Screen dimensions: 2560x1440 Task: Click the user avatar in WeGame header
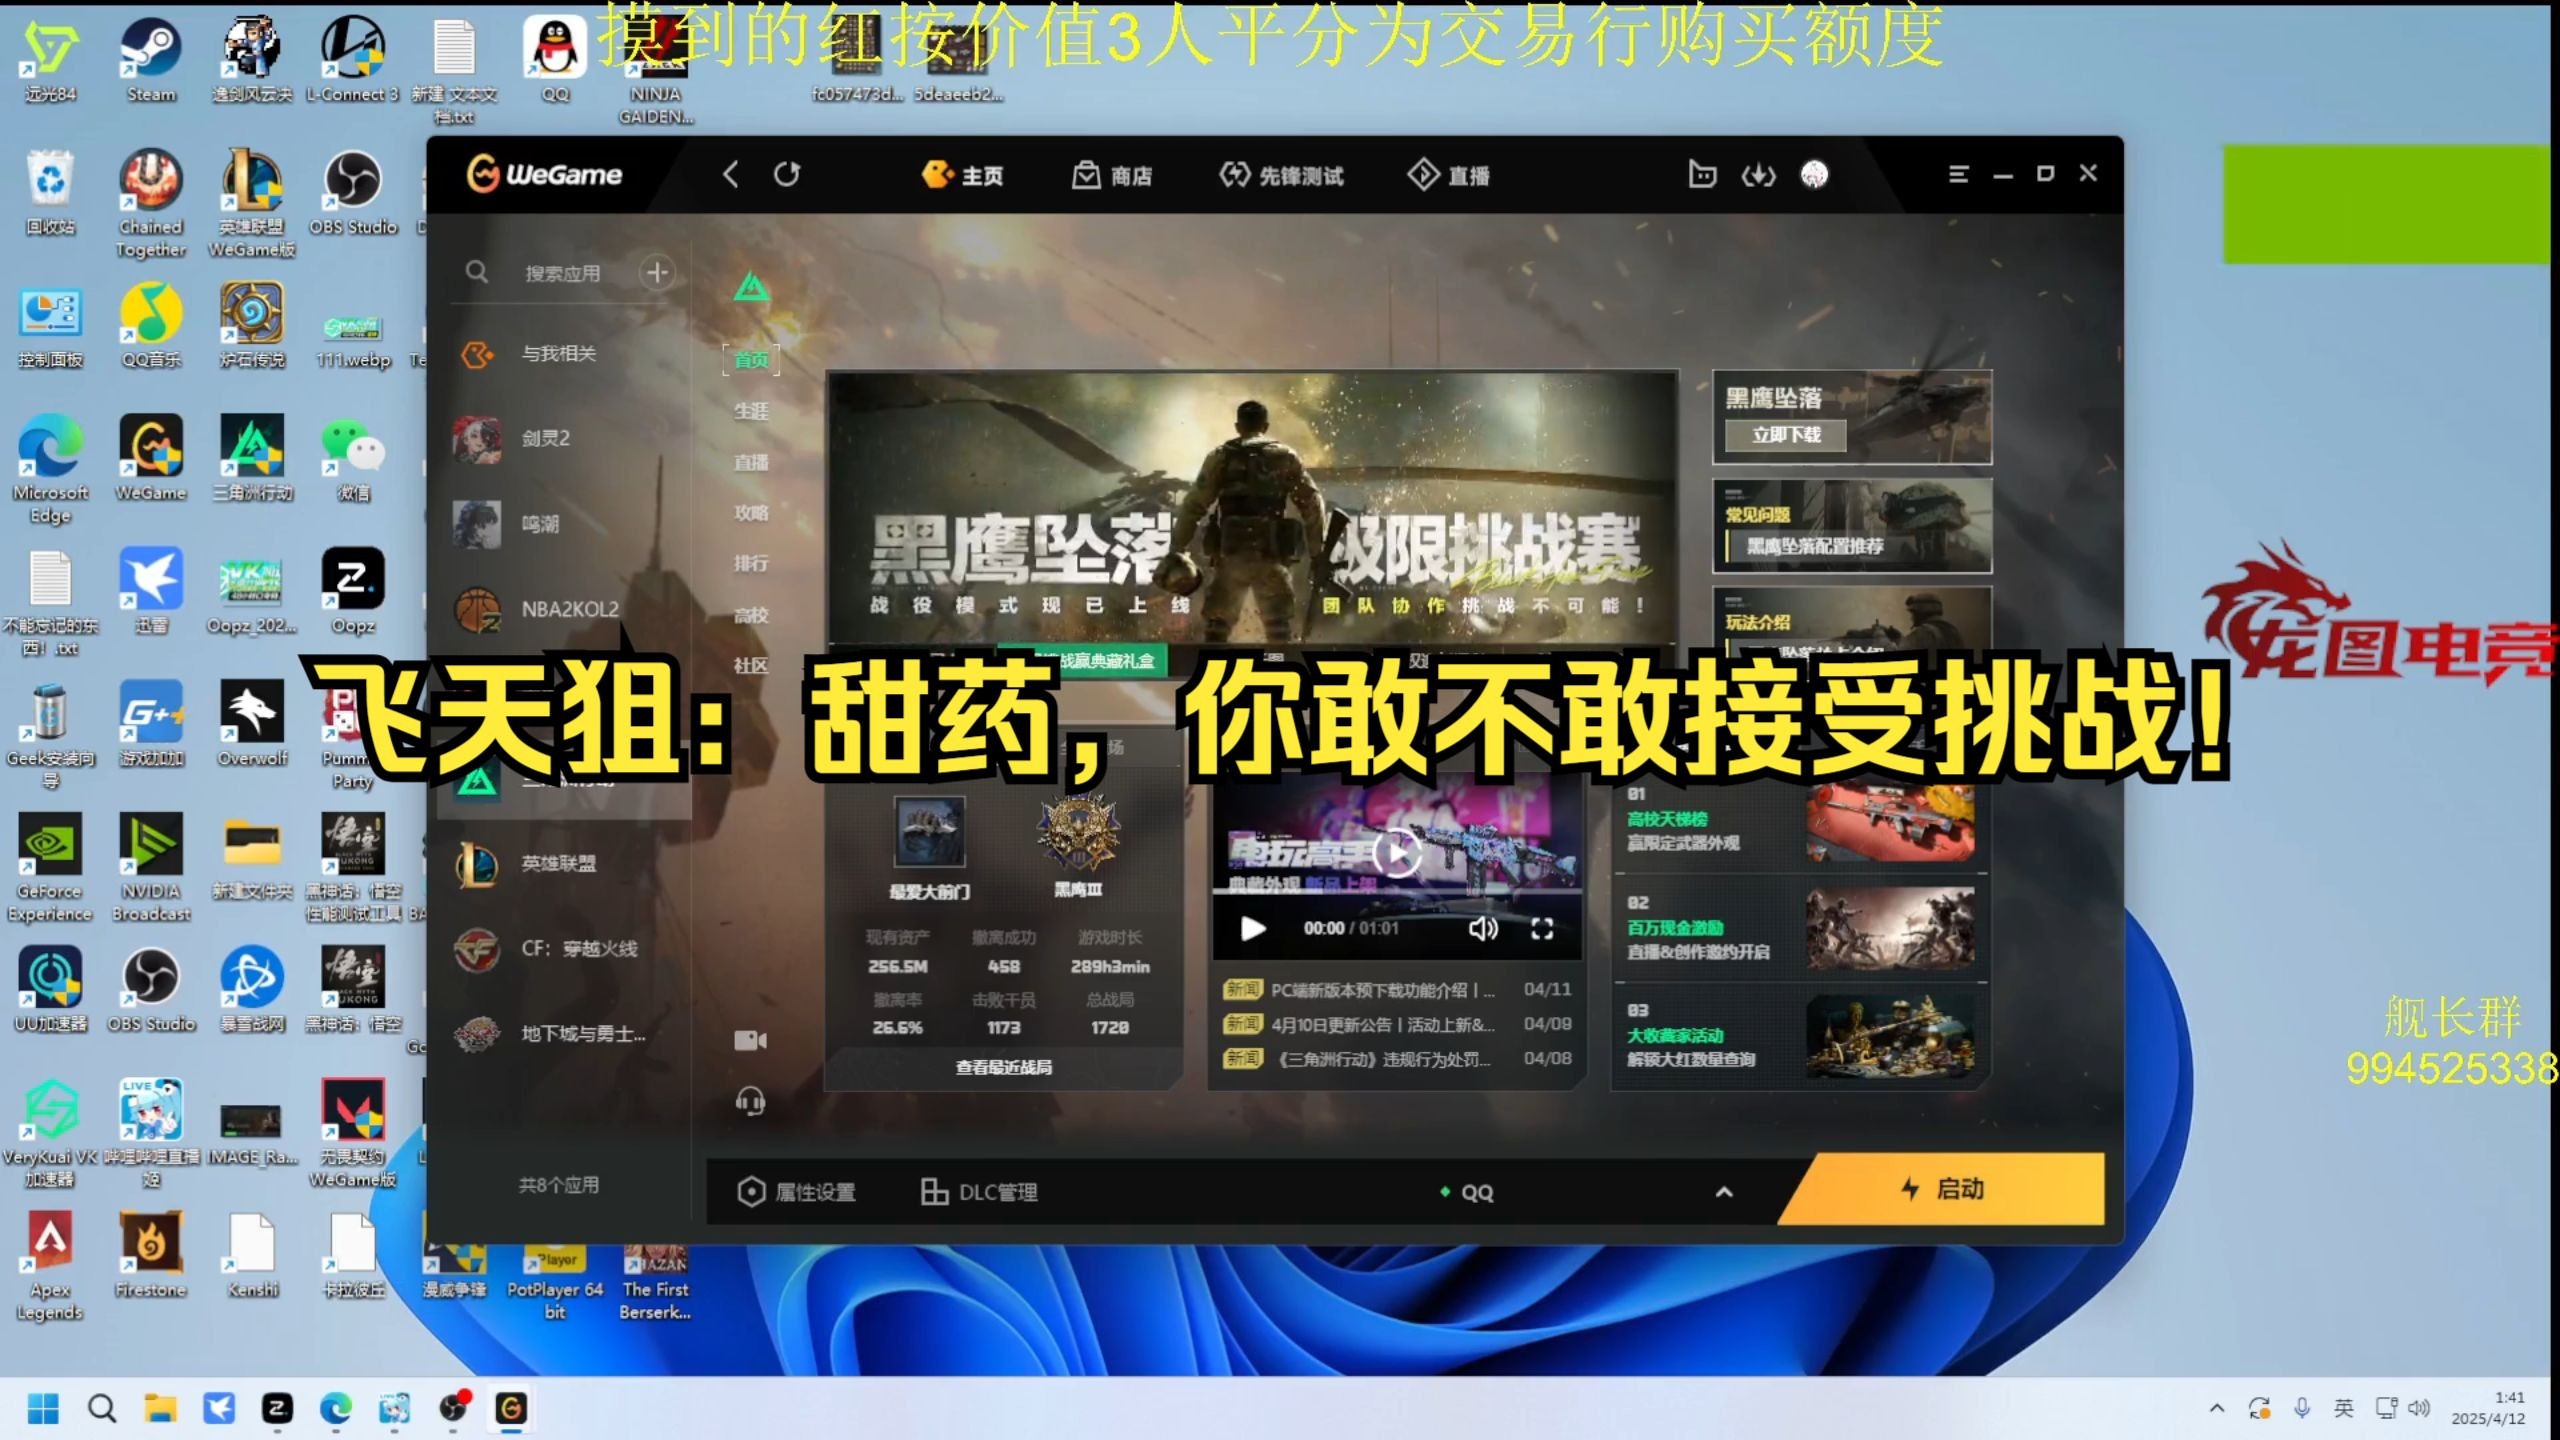point(1814,174)
